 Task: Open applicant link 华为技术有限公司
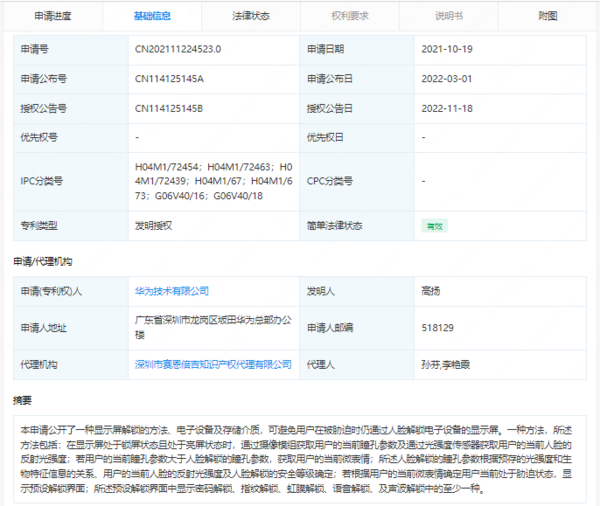click(172, 291)
